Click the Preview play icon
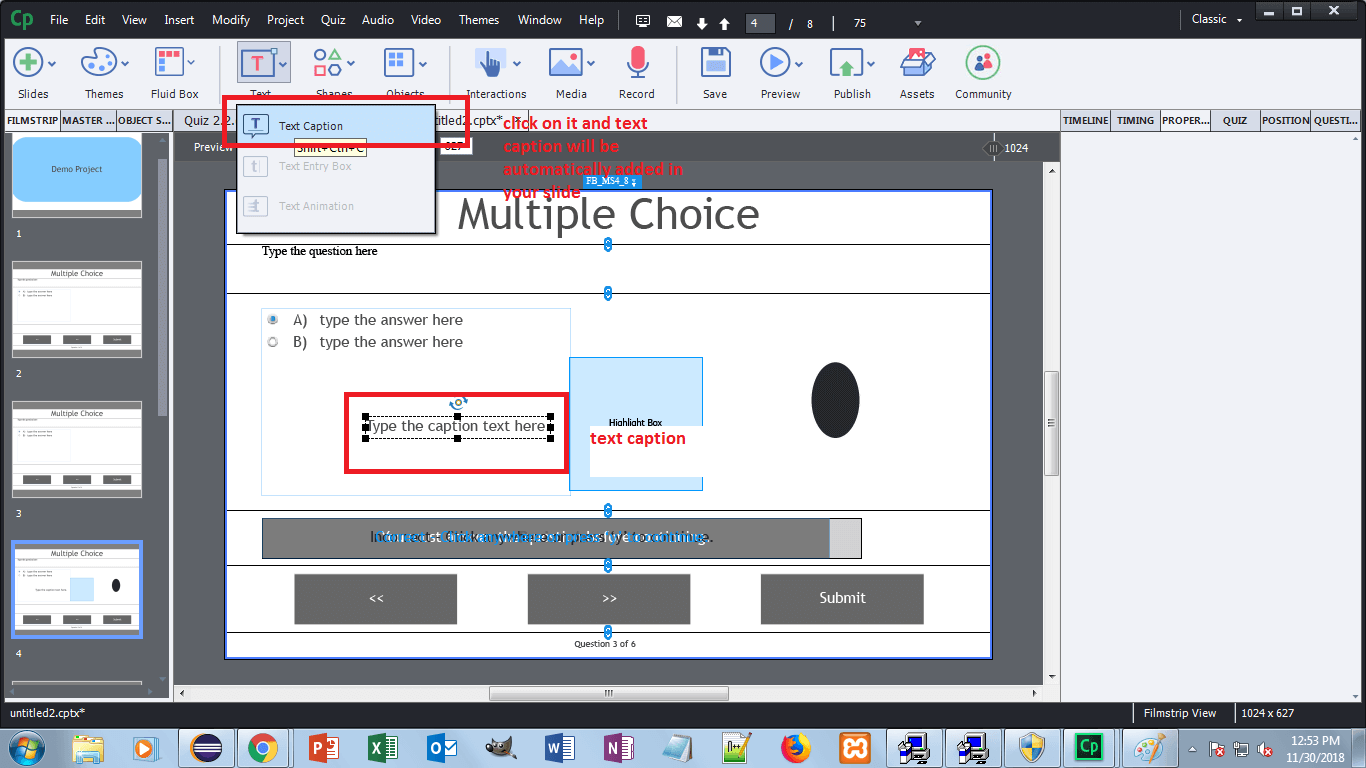This screenshot has height=768, width=1366. [774, 63]
